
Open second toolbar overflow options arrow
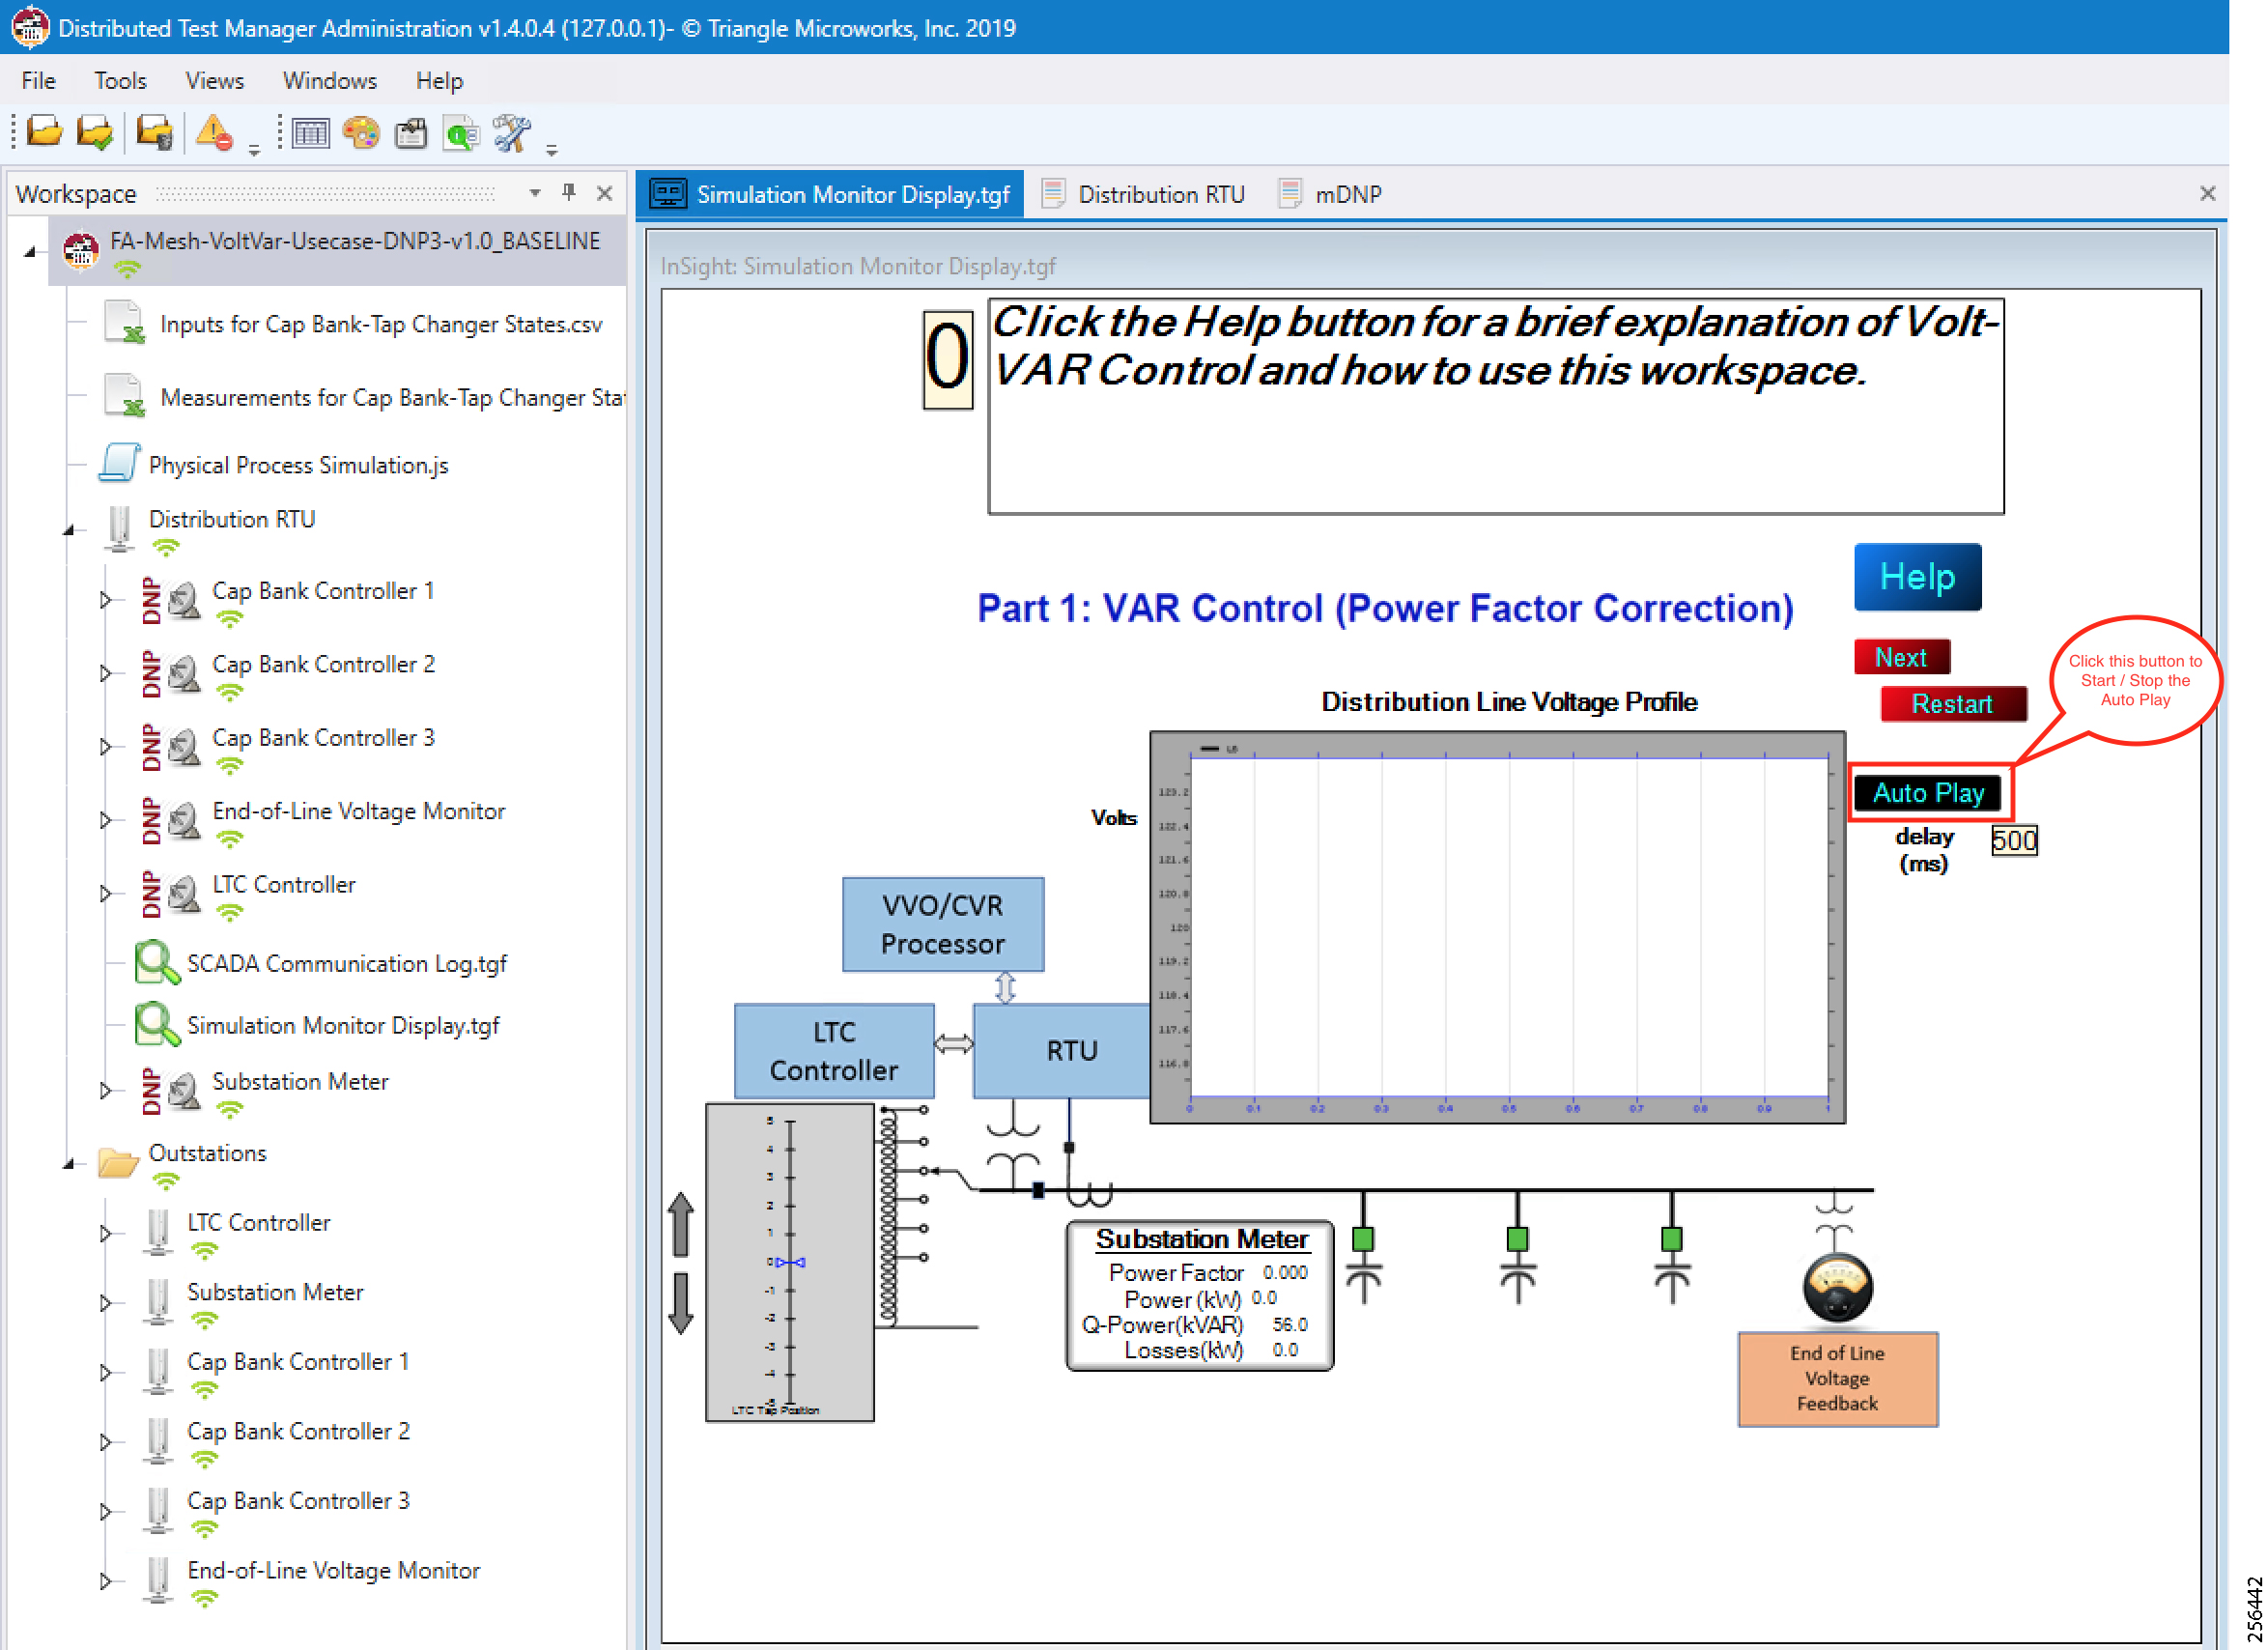551,149
